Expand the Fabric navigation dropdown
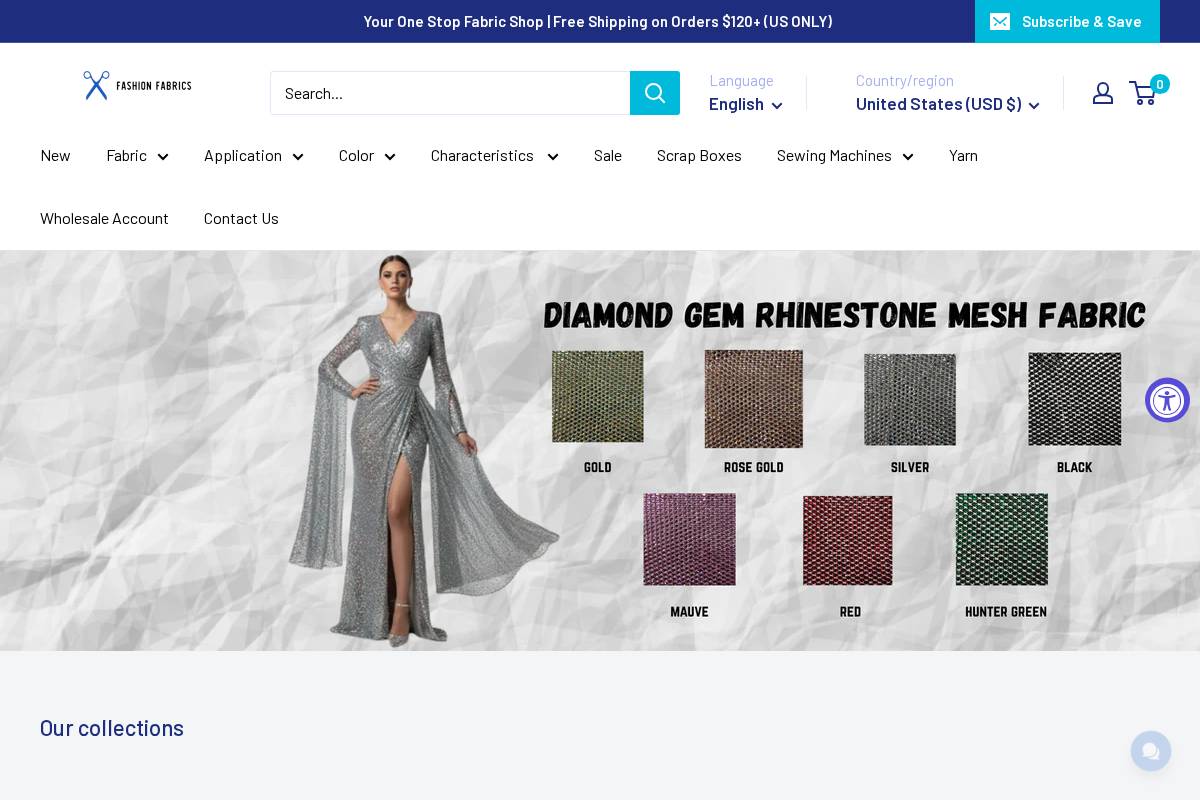This screenshot has width=1200, height=800. click(137, 156)
